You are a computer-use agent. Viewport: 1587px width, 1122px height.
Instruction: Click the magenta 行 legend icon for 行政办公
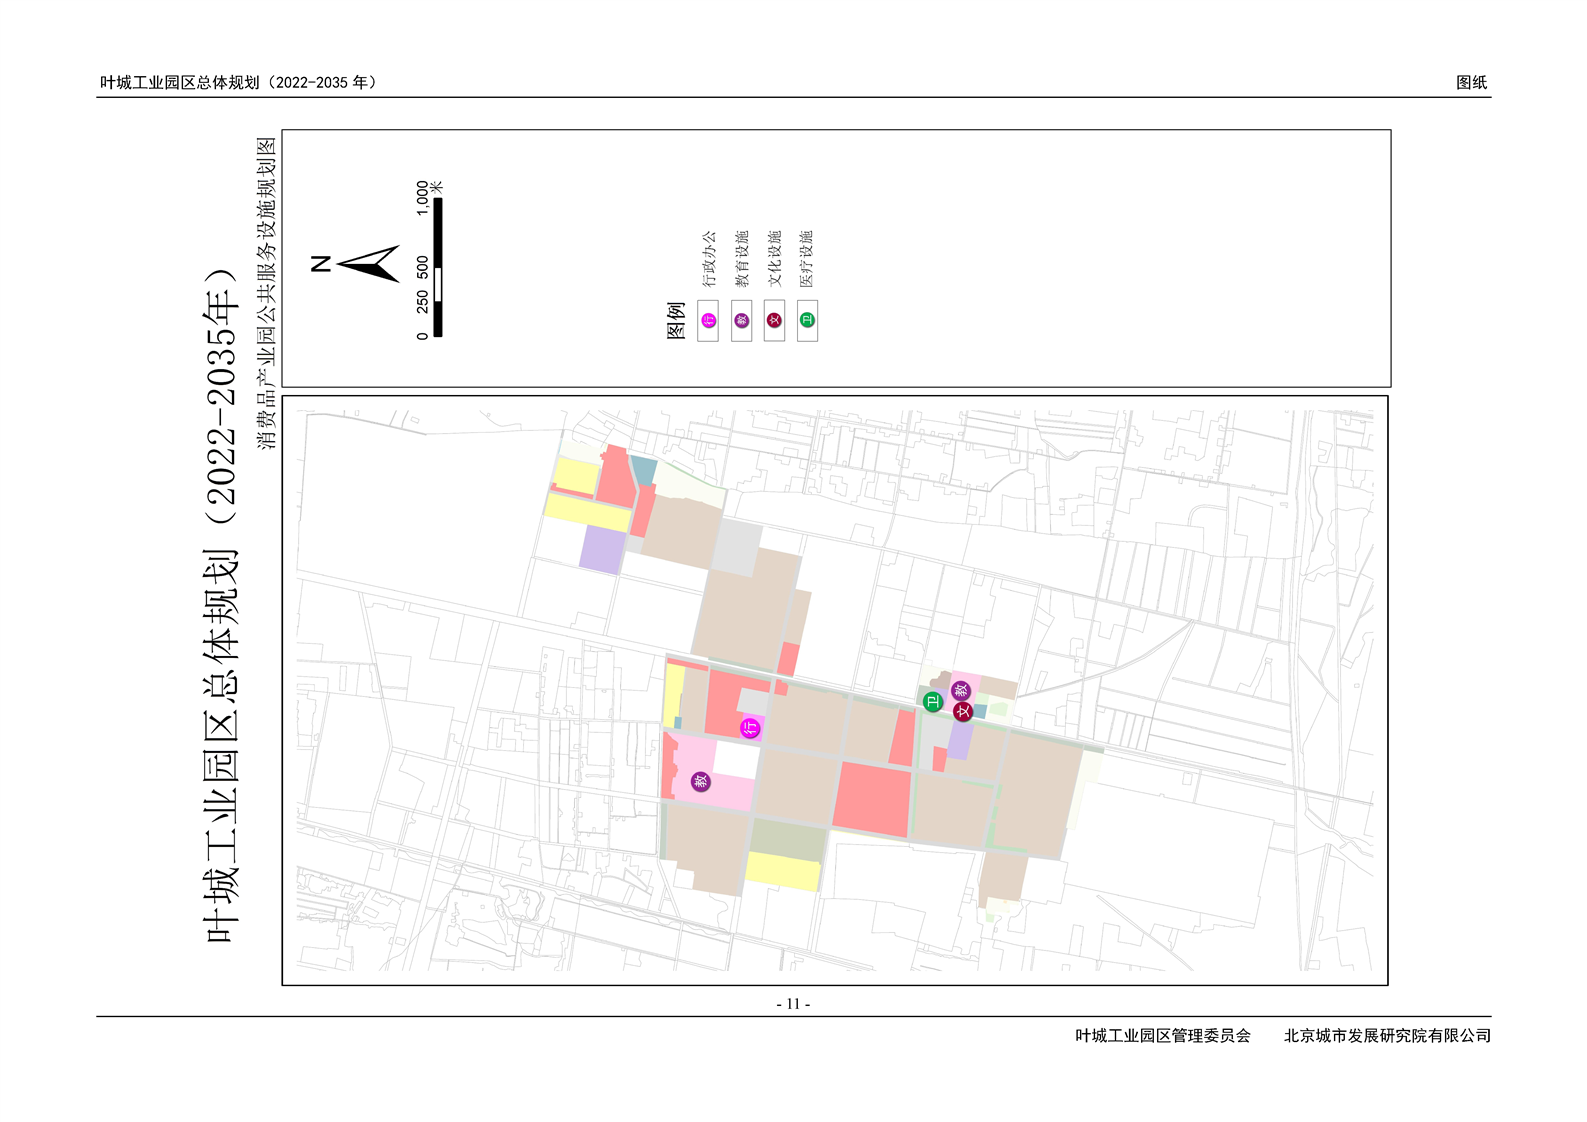(x=708, y=321)
